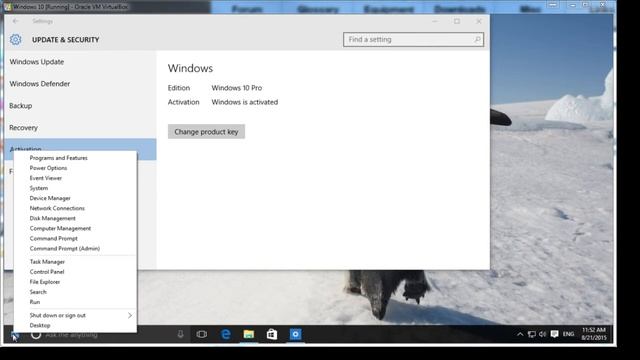640x360 pixels.
Task: Select Windows Update in the sidebar
Action: pos(80,62)
